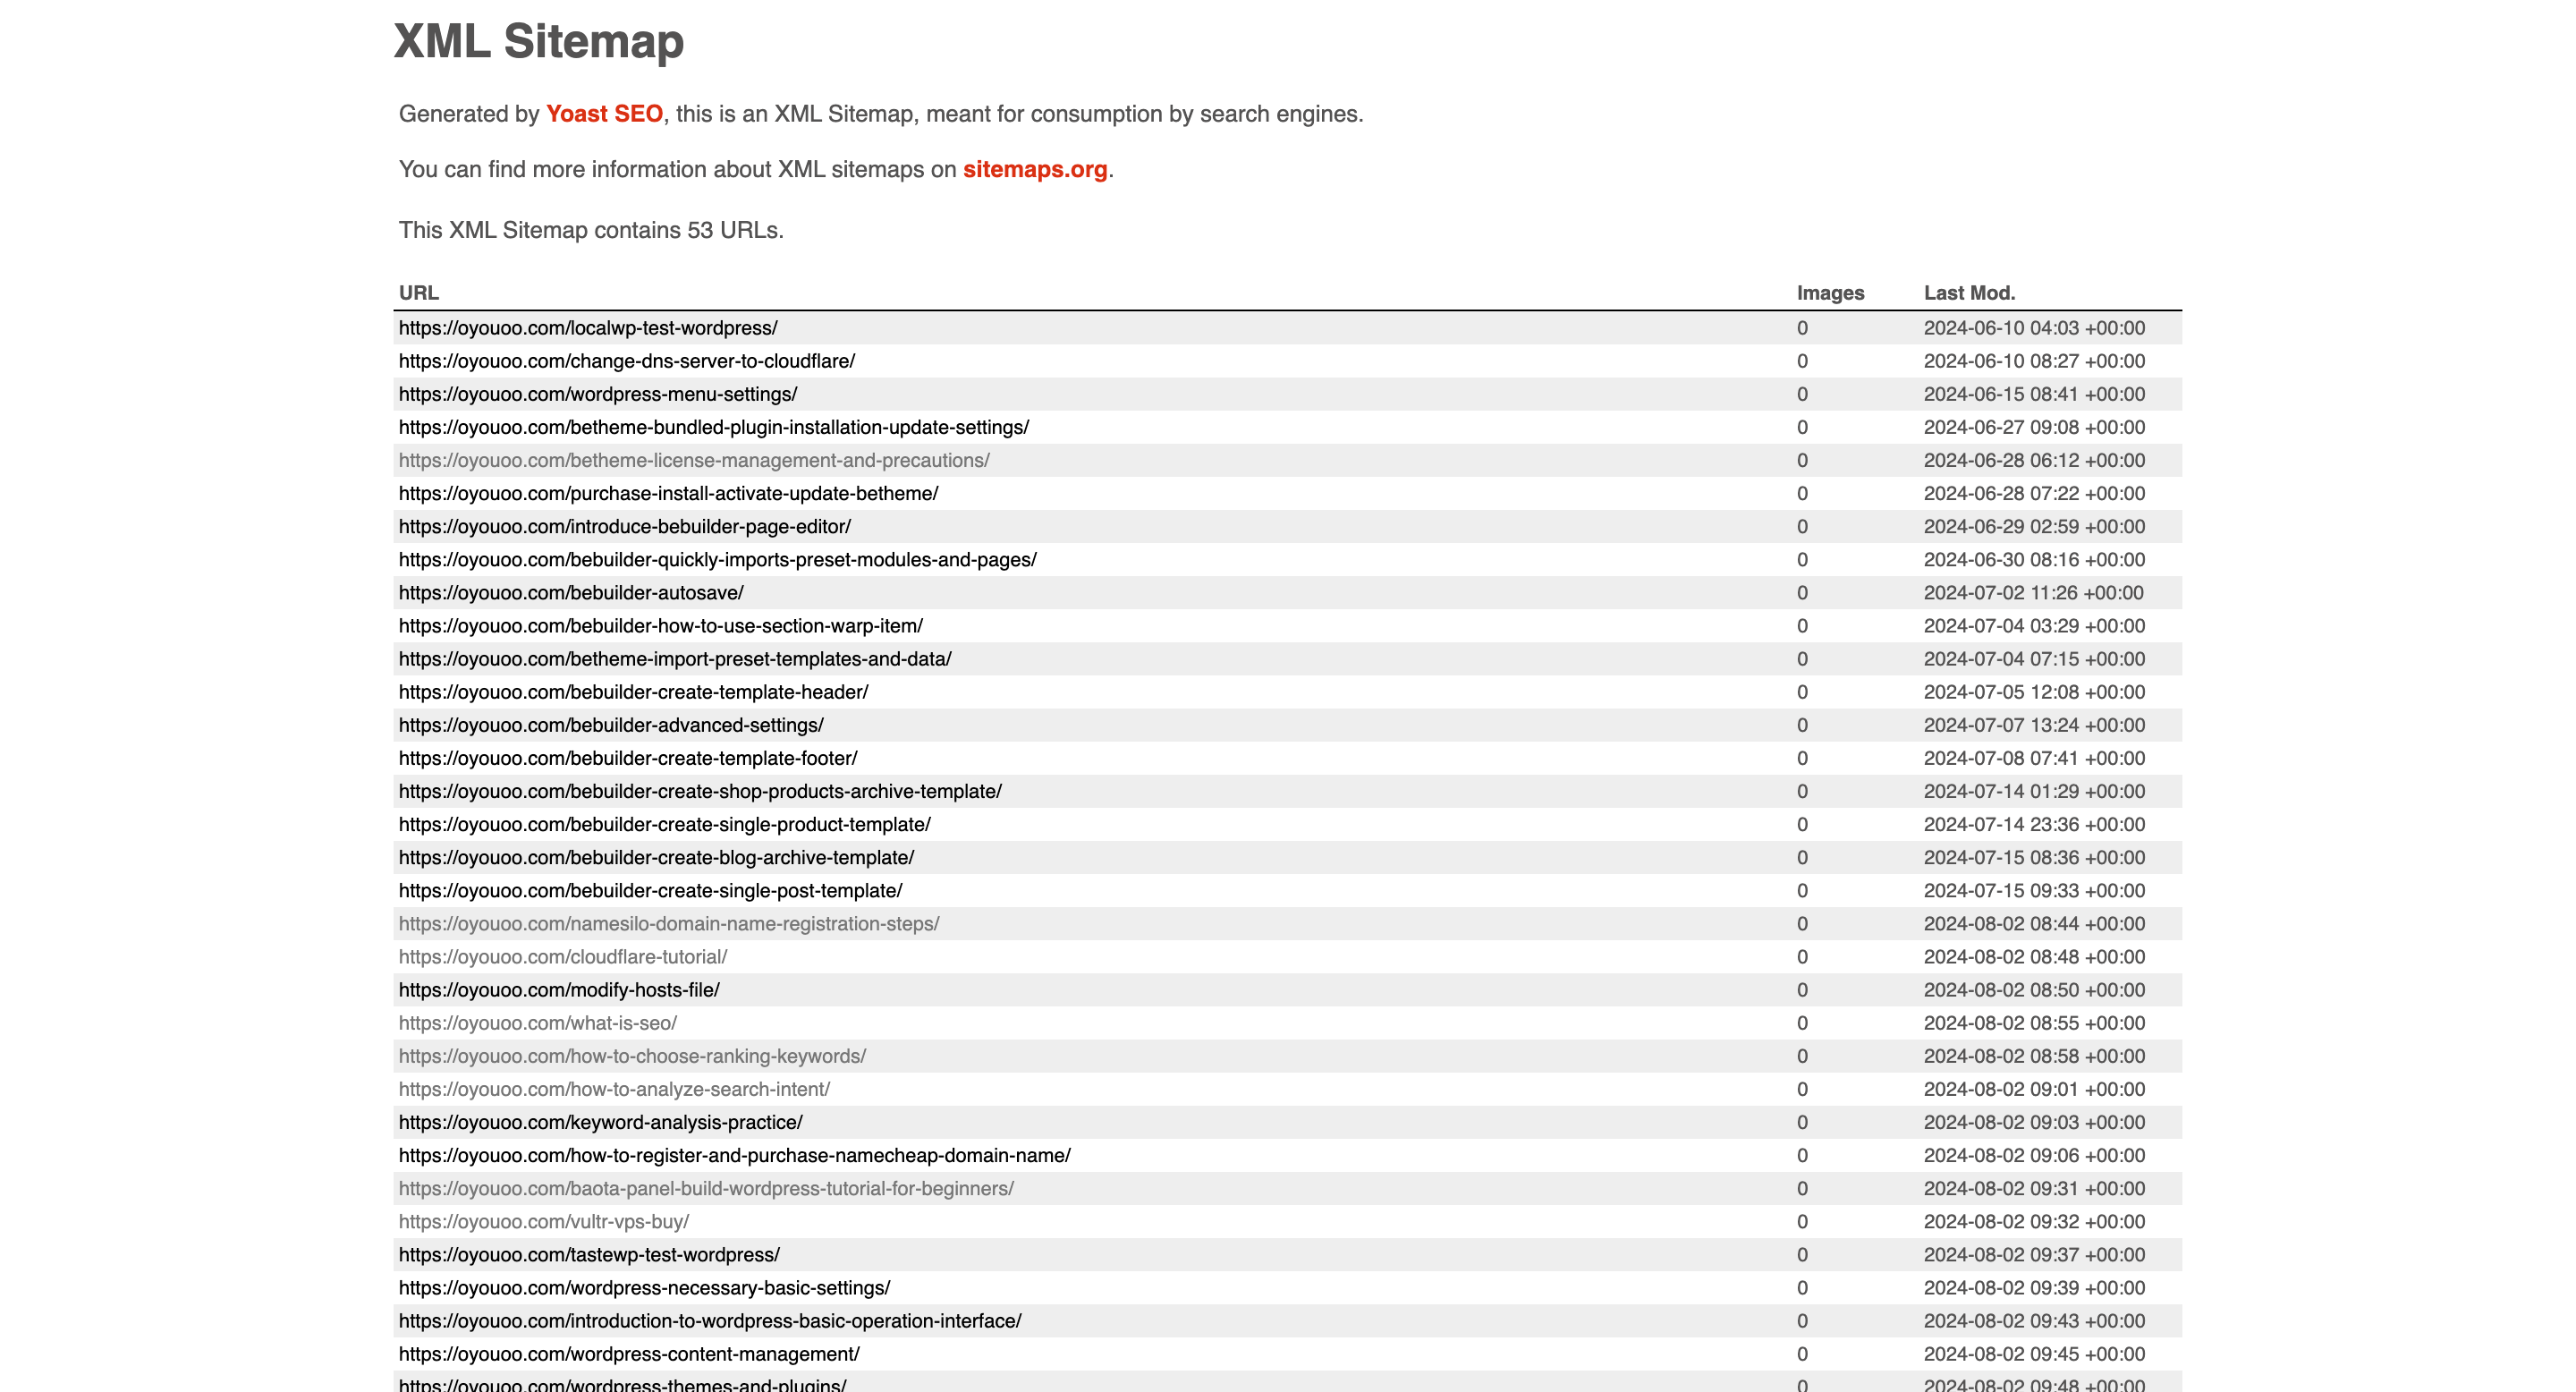Click the date 2024-06-29 02:59 +00:00
Image resolution: width=2576 pixels, height=1392 pixels.
2034,526
